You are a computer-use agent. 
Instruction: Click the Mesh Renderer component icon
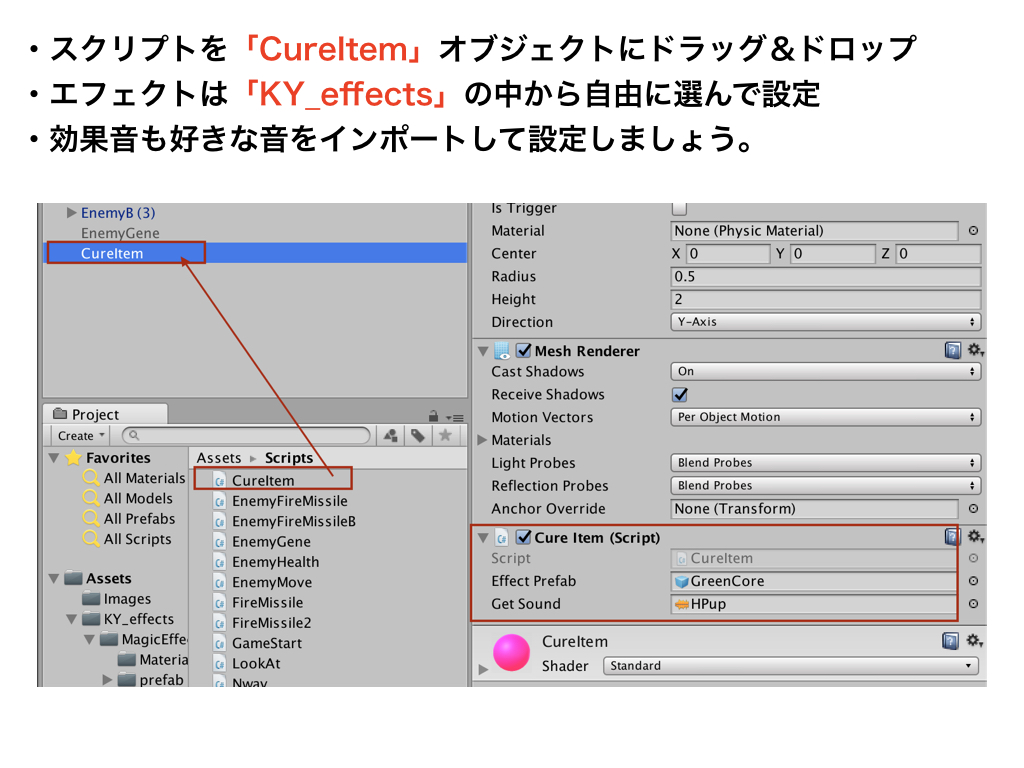pos(502,351)
